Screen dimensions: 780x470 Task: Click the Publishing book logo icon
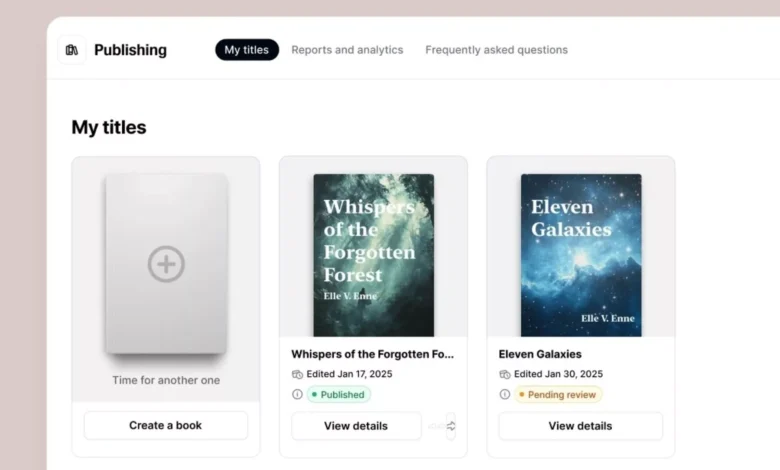(72, 50)
